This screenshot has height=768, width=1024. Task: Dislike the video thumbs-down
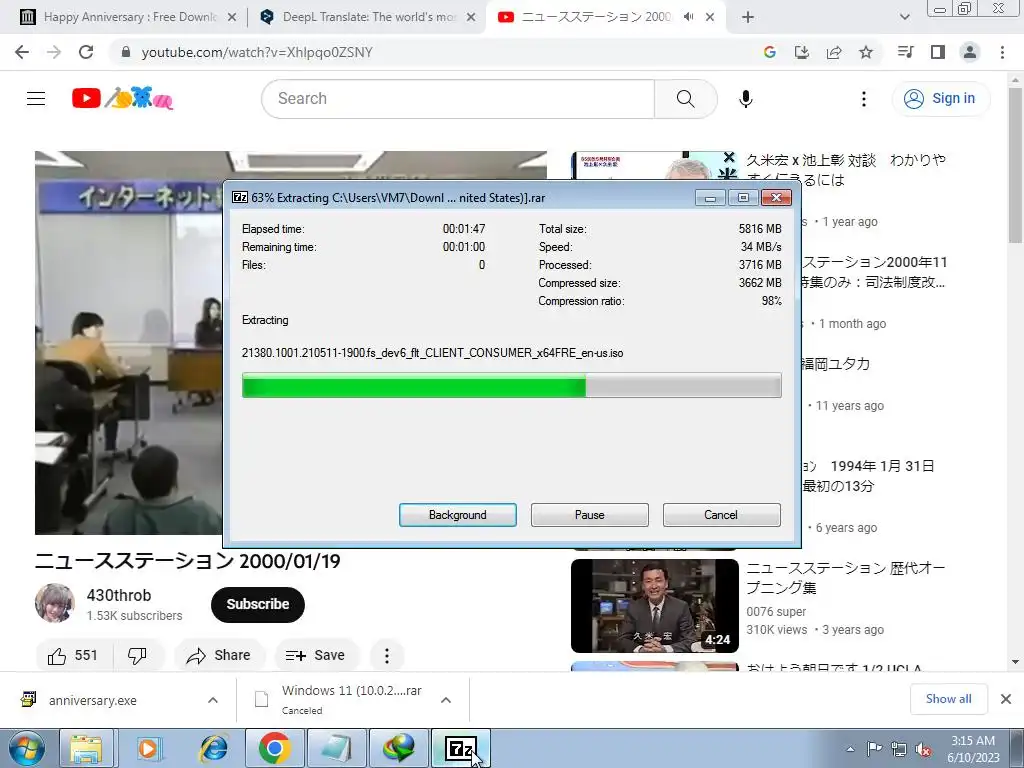tap(137, 656)
